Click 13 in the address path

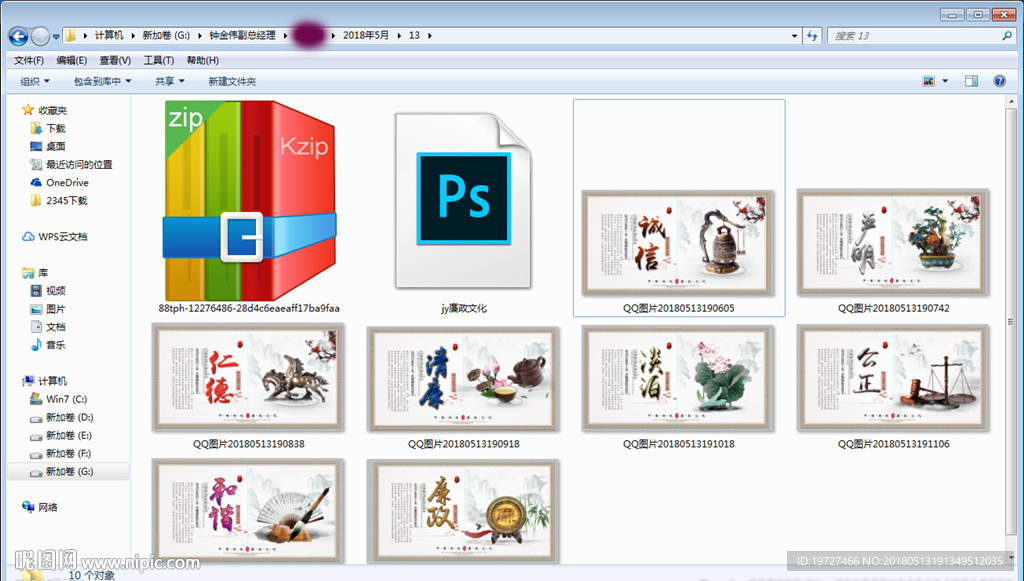click(x=414, y=35)
